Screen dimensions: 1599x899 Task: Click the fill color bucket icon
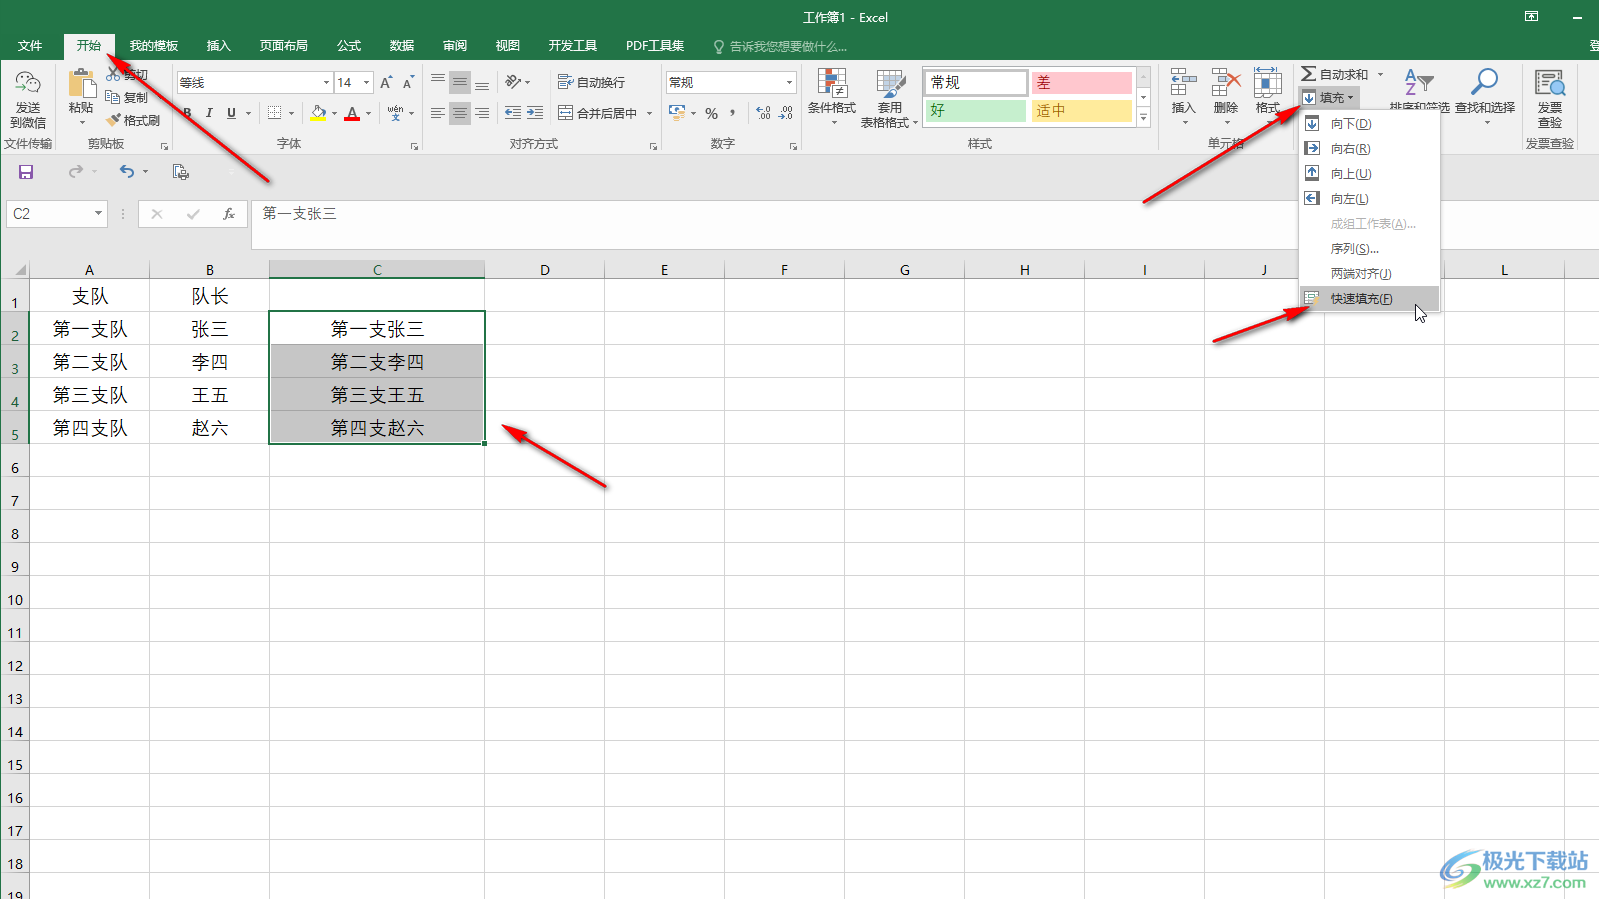pos(318,113)
